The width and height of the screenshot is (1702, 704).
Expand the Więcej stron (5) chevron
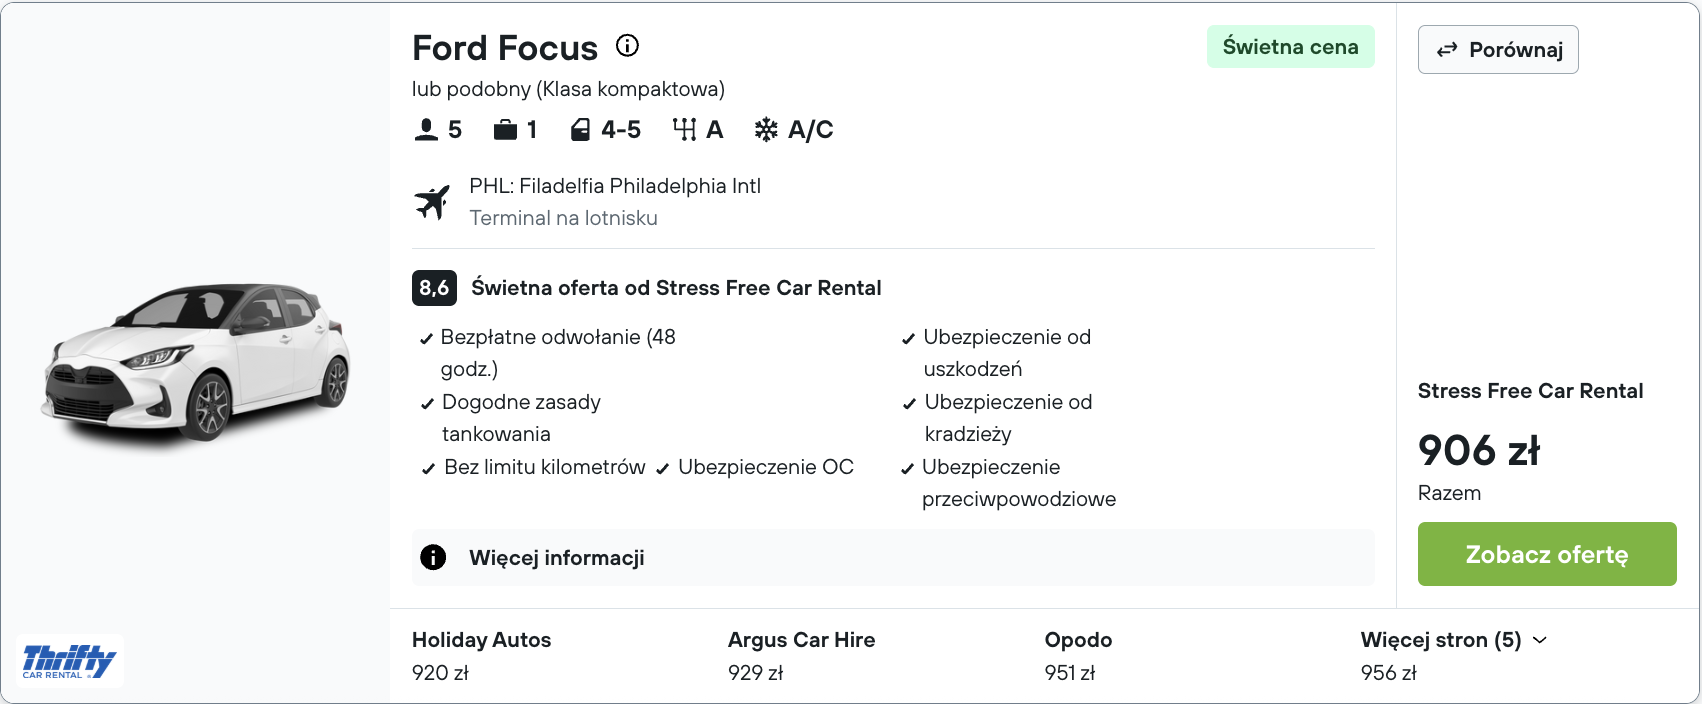[x=1540, y=640]
